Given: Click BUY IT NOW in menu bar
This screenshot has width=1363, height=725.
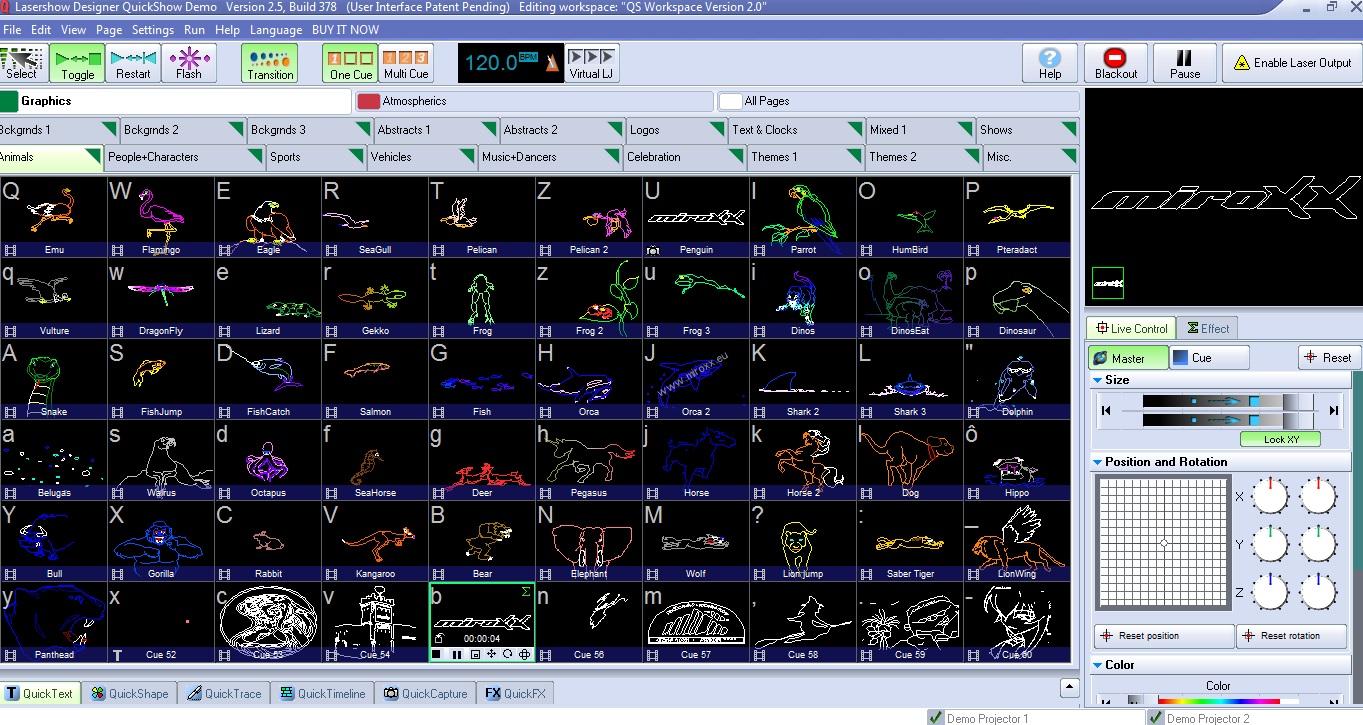Looking at the screenshot, I should (345, 30).
